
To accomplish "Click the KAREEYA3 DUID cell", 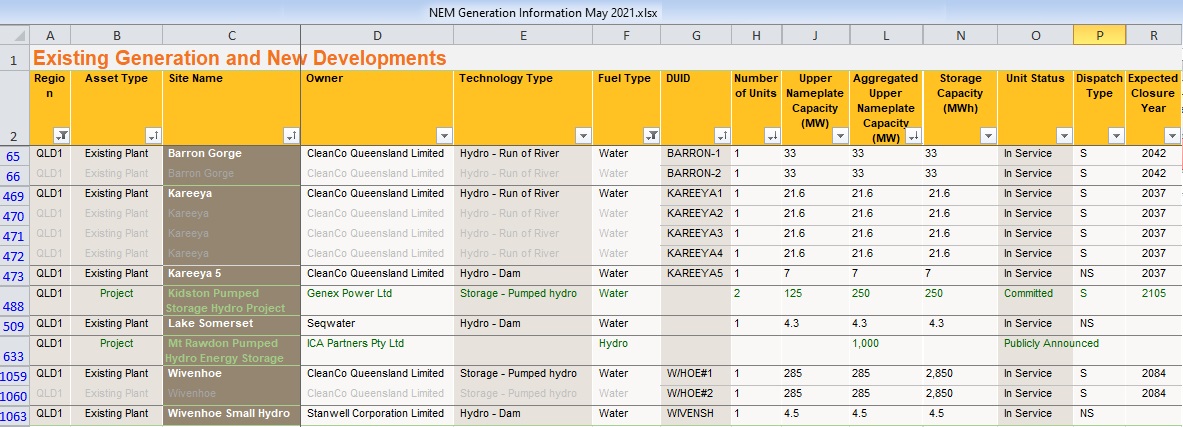I will (696, 233).
